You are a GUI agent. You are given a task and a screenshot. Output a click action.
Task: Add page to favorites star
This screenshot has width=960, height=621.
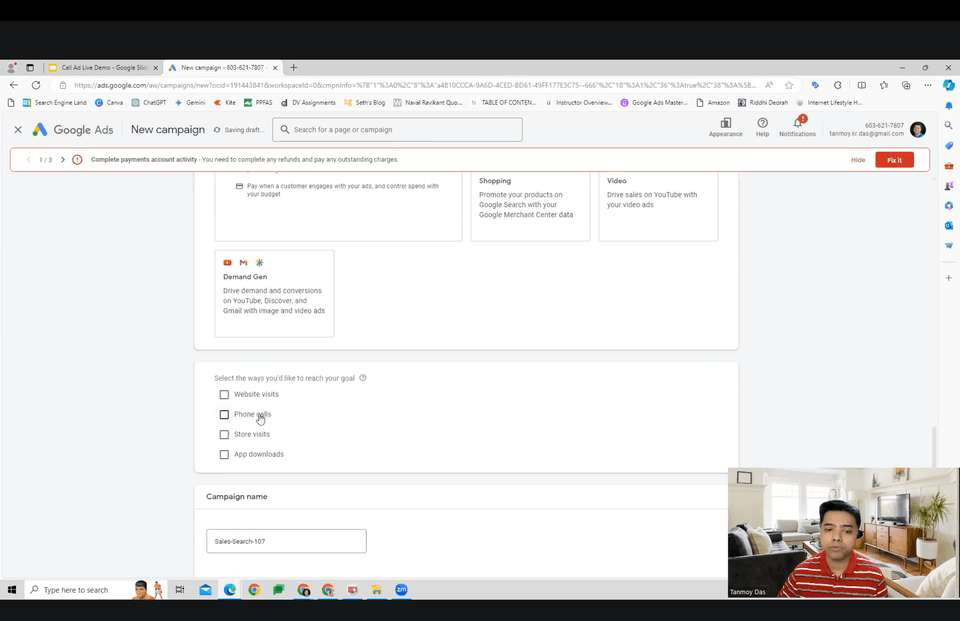coord(789,85)
